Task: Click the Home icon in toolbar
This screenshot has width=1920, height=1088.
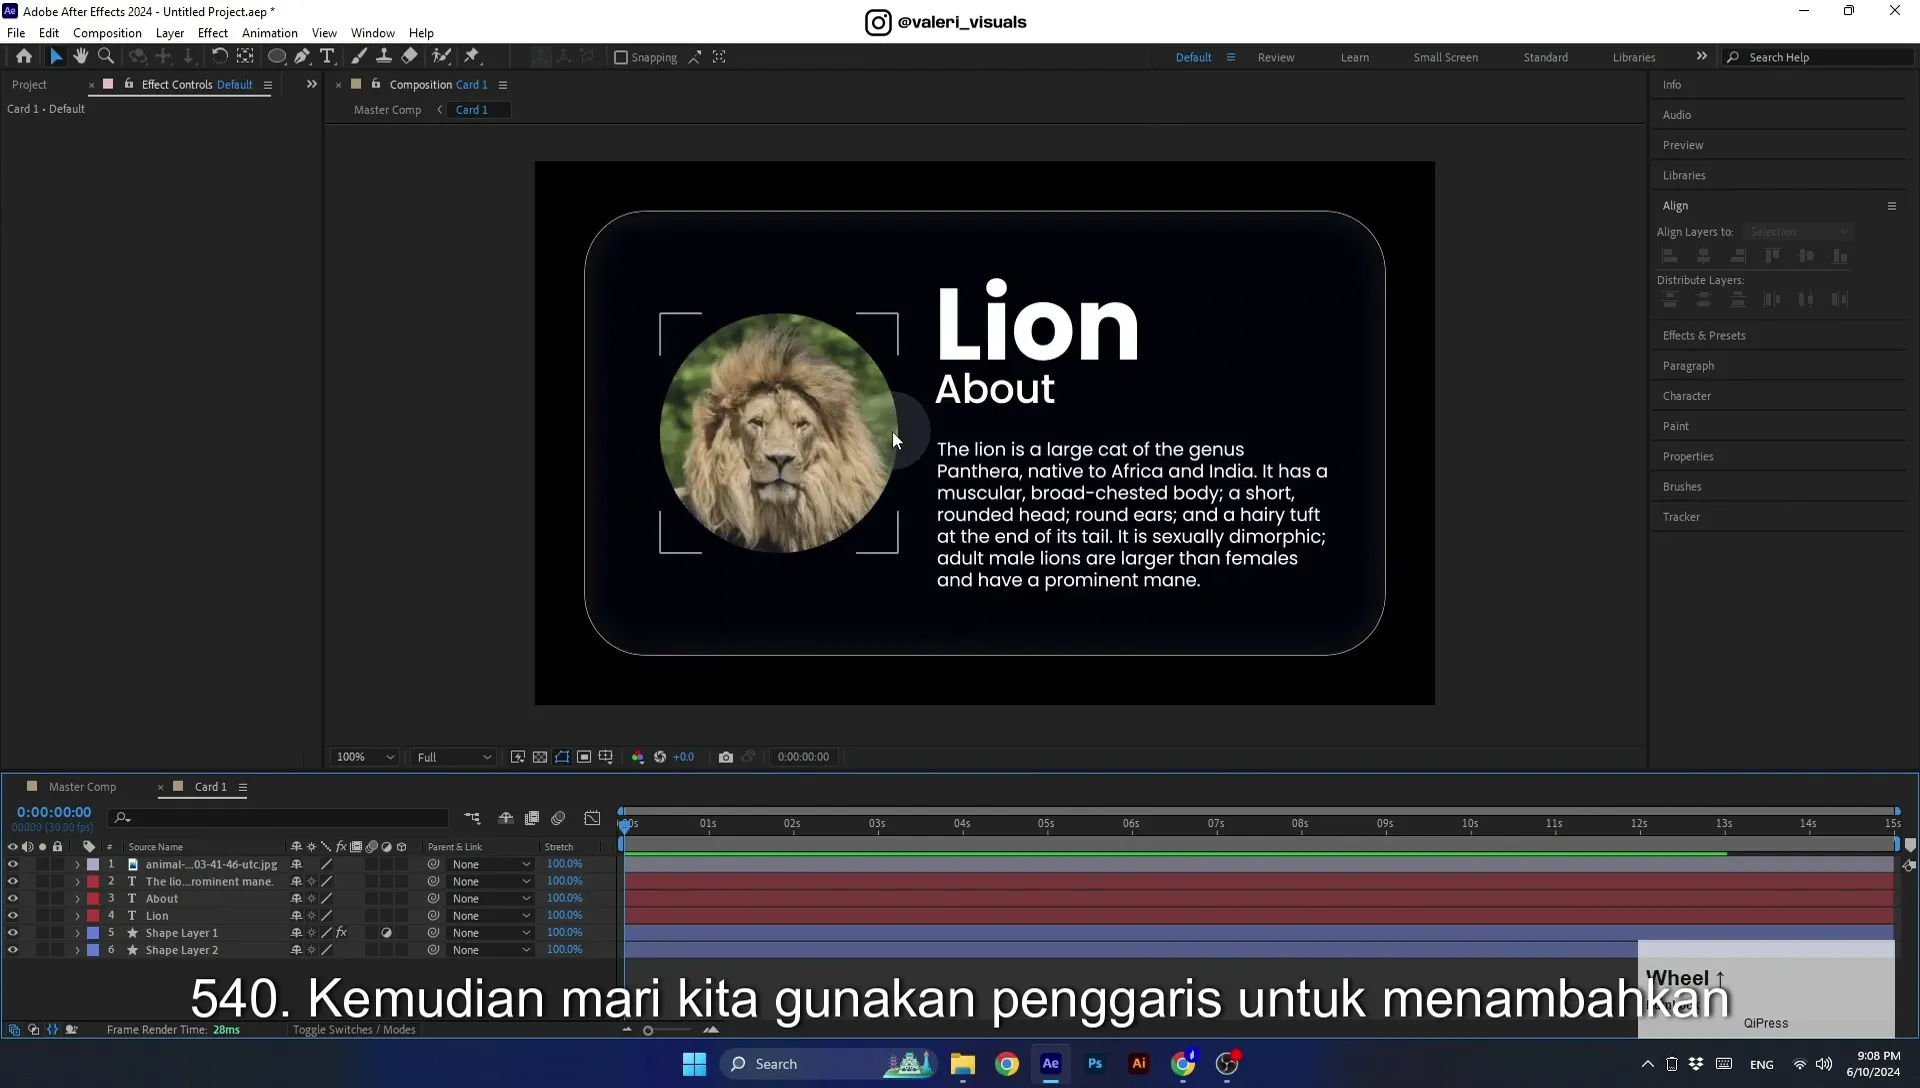Action: coord(24,57)
